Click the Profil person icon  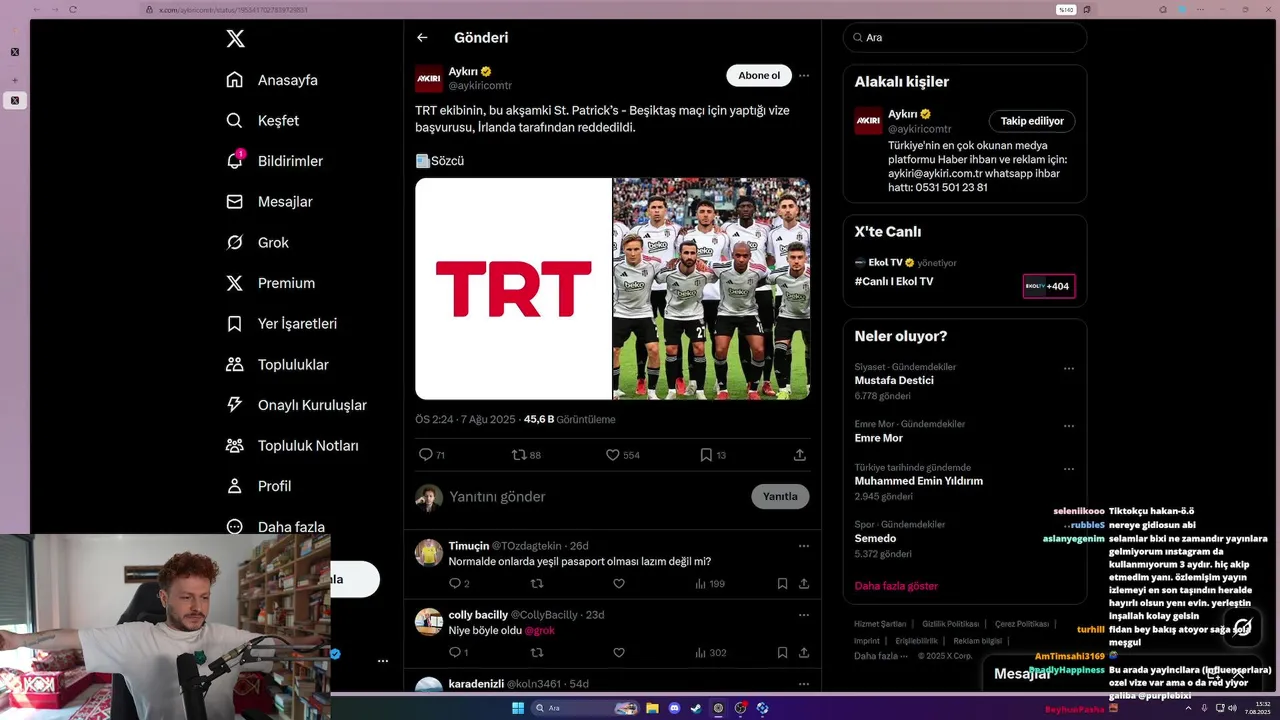coord(235,486)
